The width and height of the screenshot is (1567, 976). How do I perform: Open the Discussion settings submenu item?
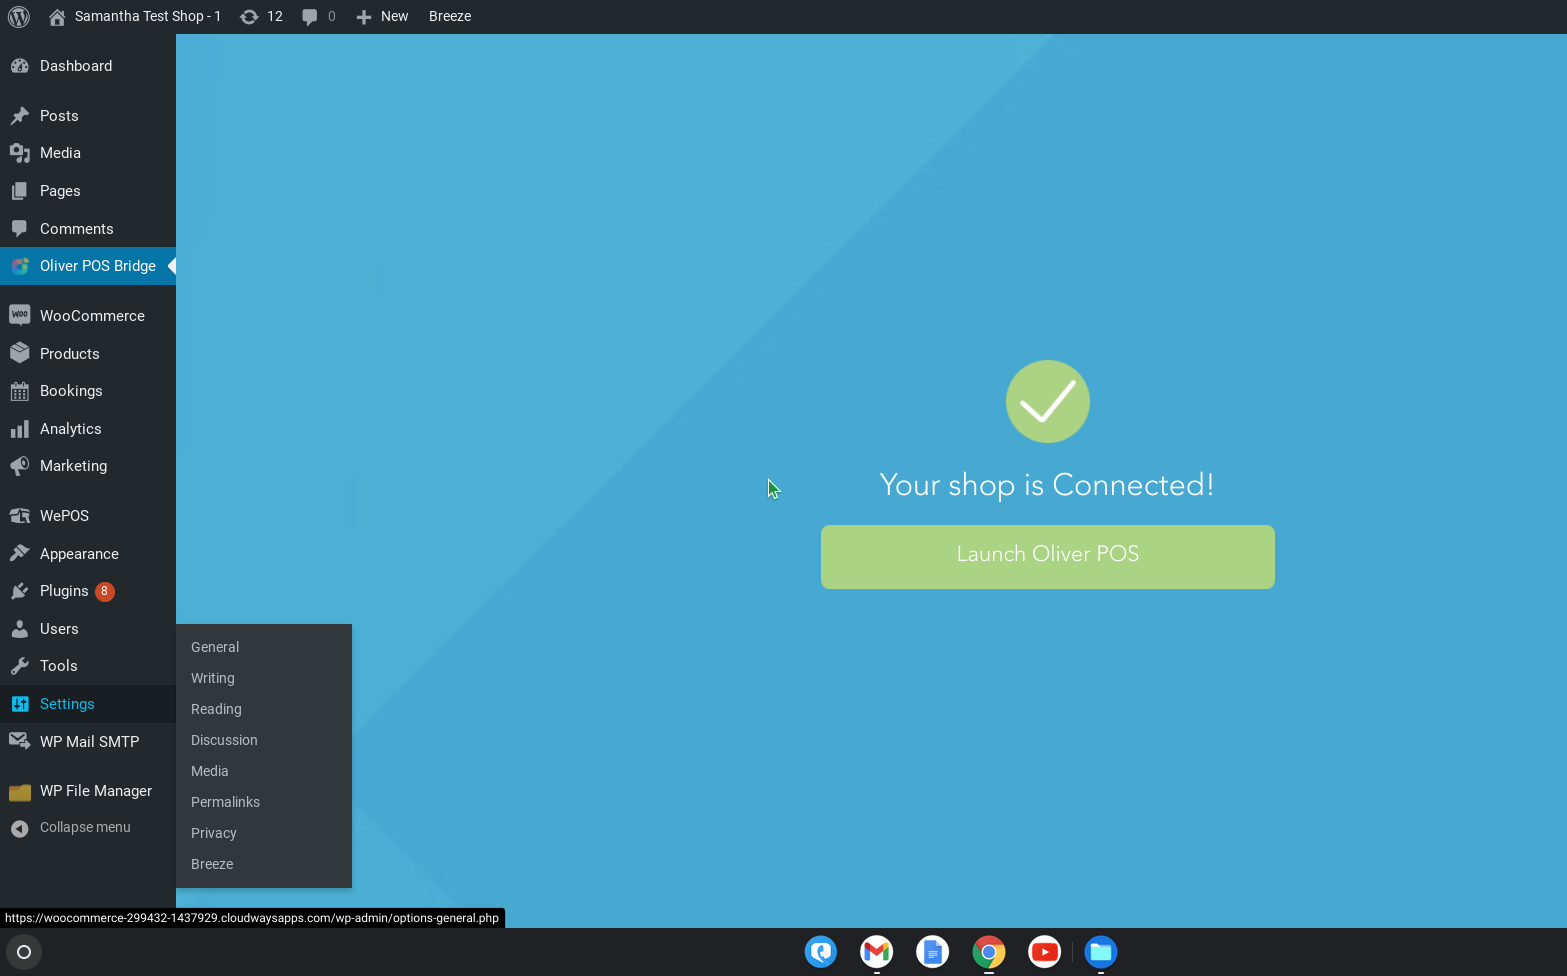224,740
